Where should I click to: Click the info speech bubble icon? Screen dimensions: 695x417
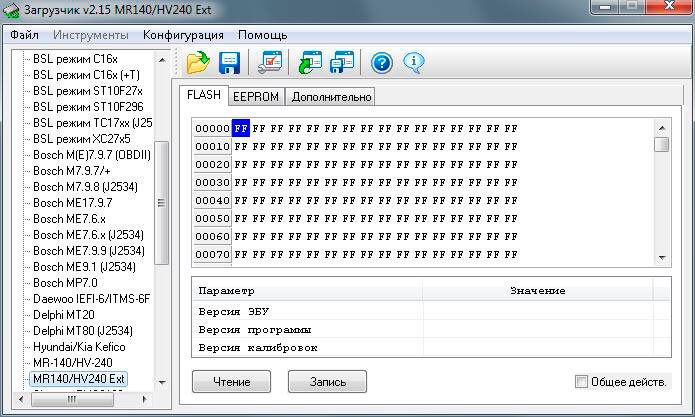click(414, 62)
